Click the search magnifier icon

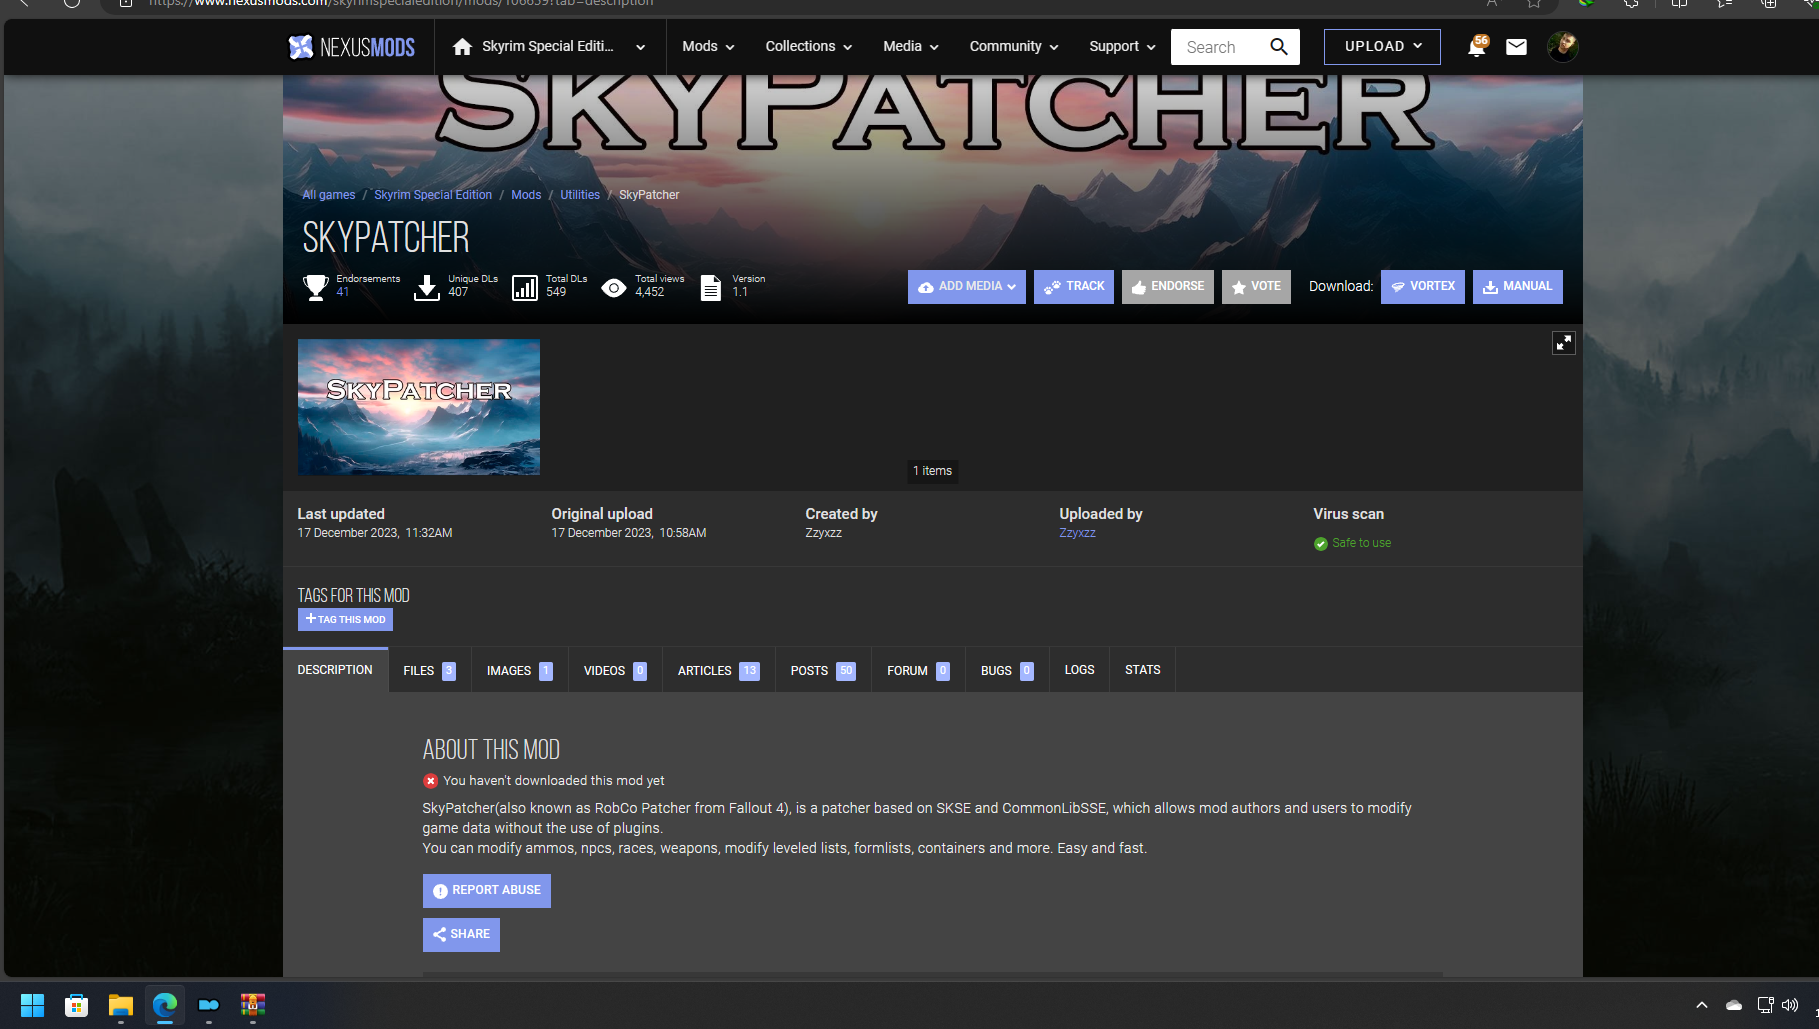pyautogui.click(x=1278, y=47)
